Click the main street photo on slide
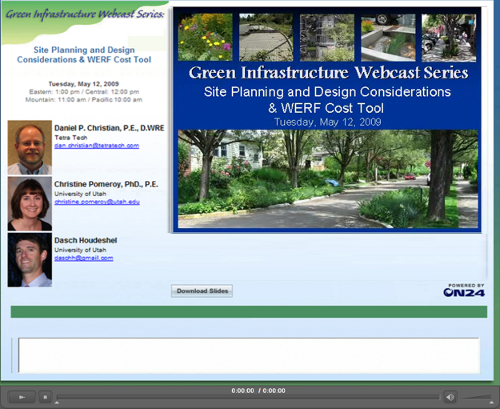500x409 pixels. pos(328,179)
